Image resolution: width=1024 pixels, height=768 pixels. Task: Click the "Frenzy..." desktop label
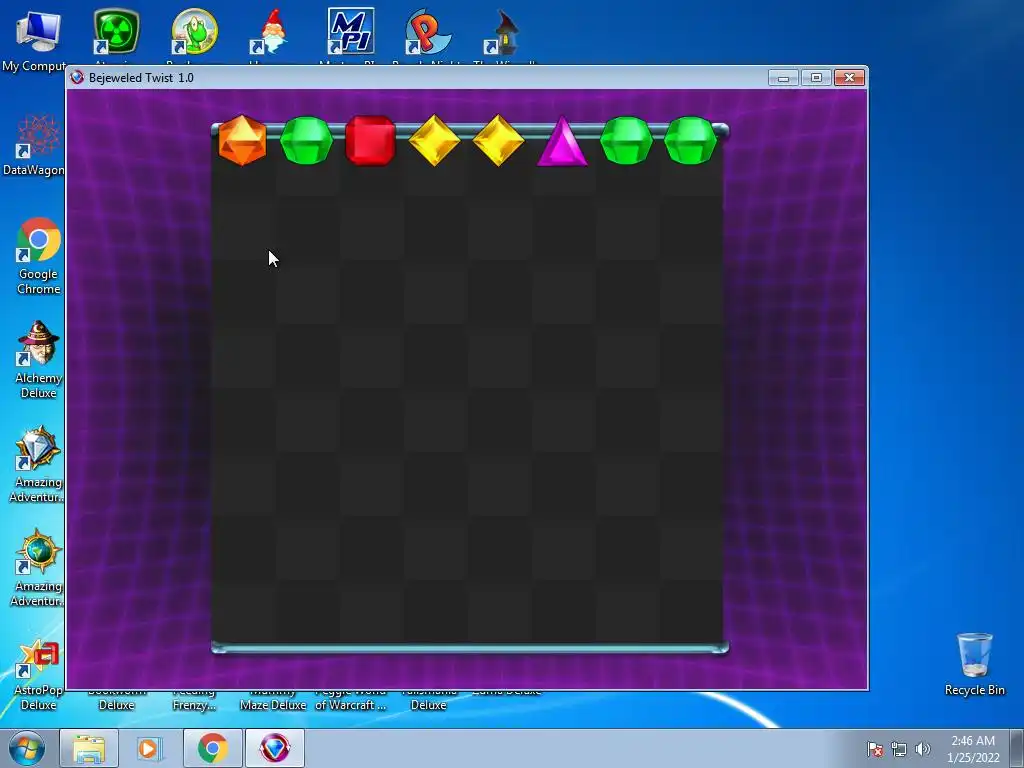pyautogui.click(x=194, y=705)
